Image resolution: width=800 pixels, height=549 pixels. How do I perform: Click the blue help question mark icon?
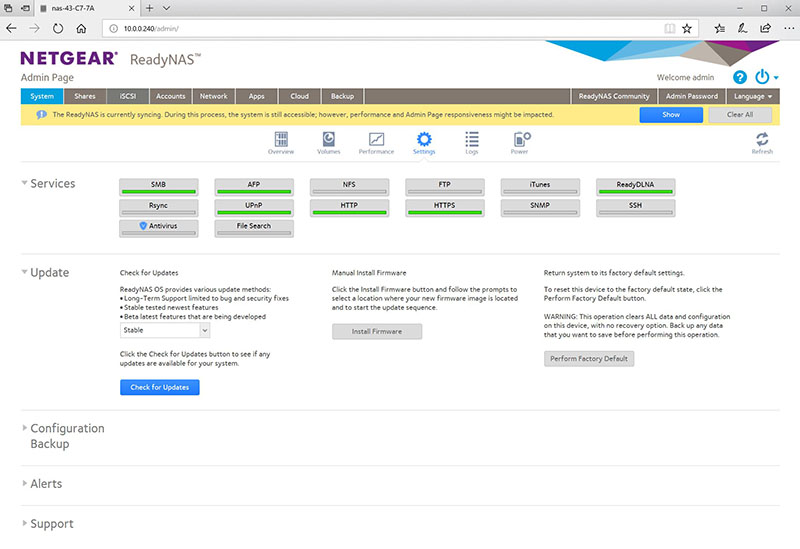740,77
